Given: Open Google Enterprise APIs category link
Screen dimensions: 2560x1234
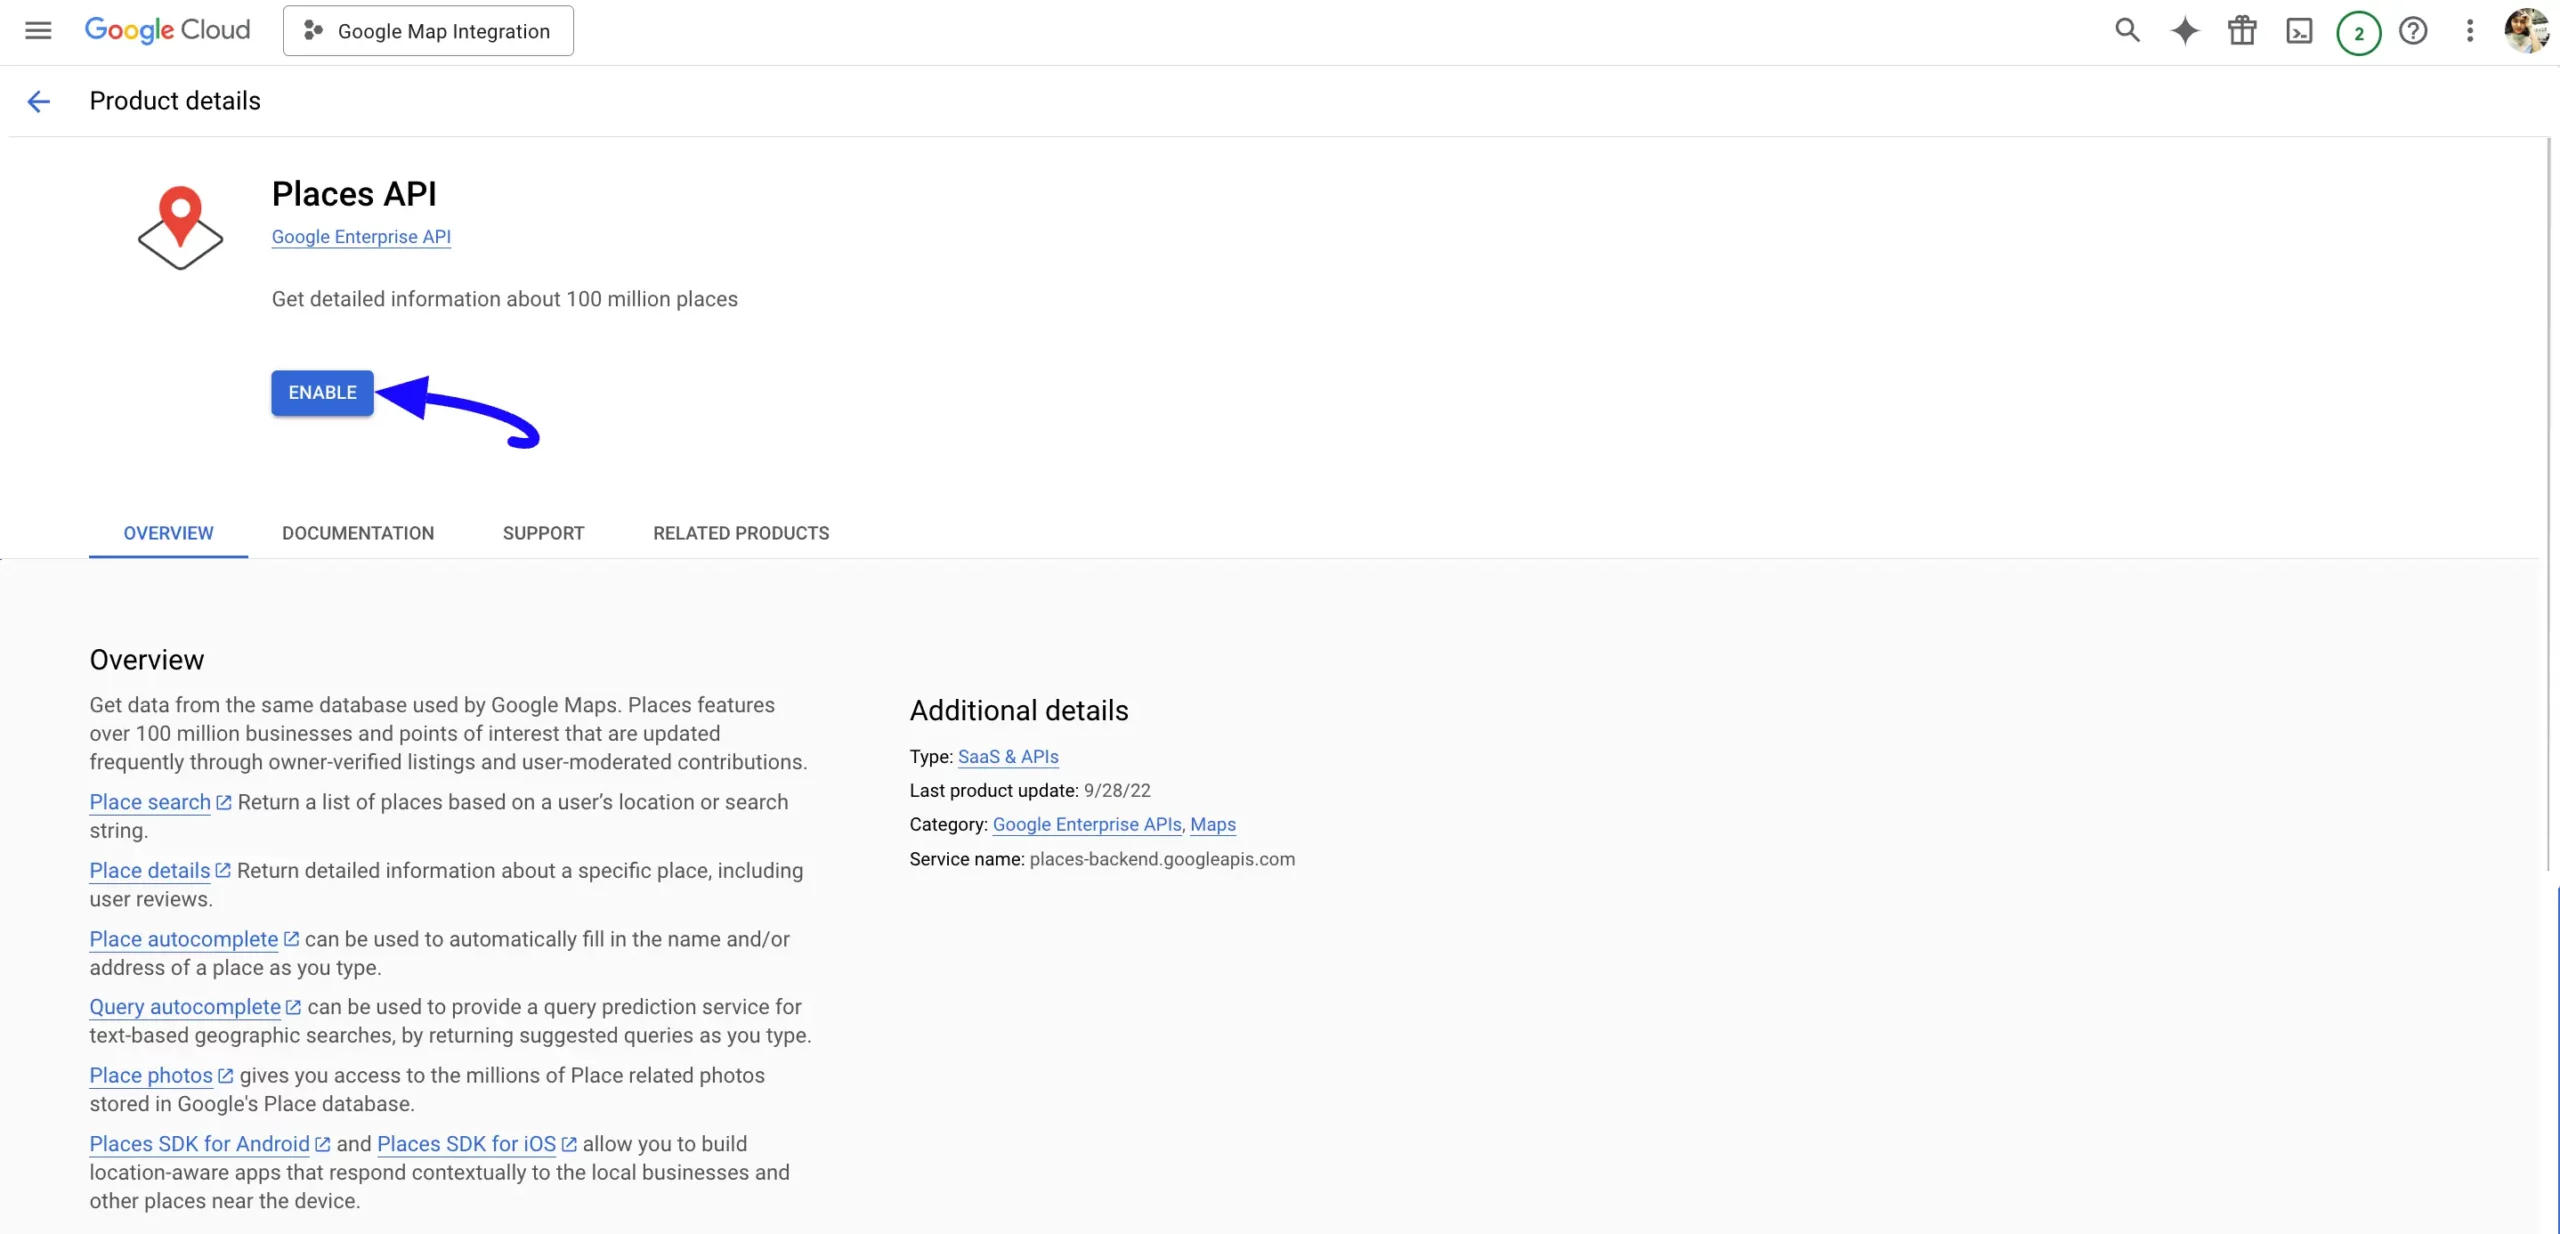Looking at the screenshot, I should tap(1087, 825).
